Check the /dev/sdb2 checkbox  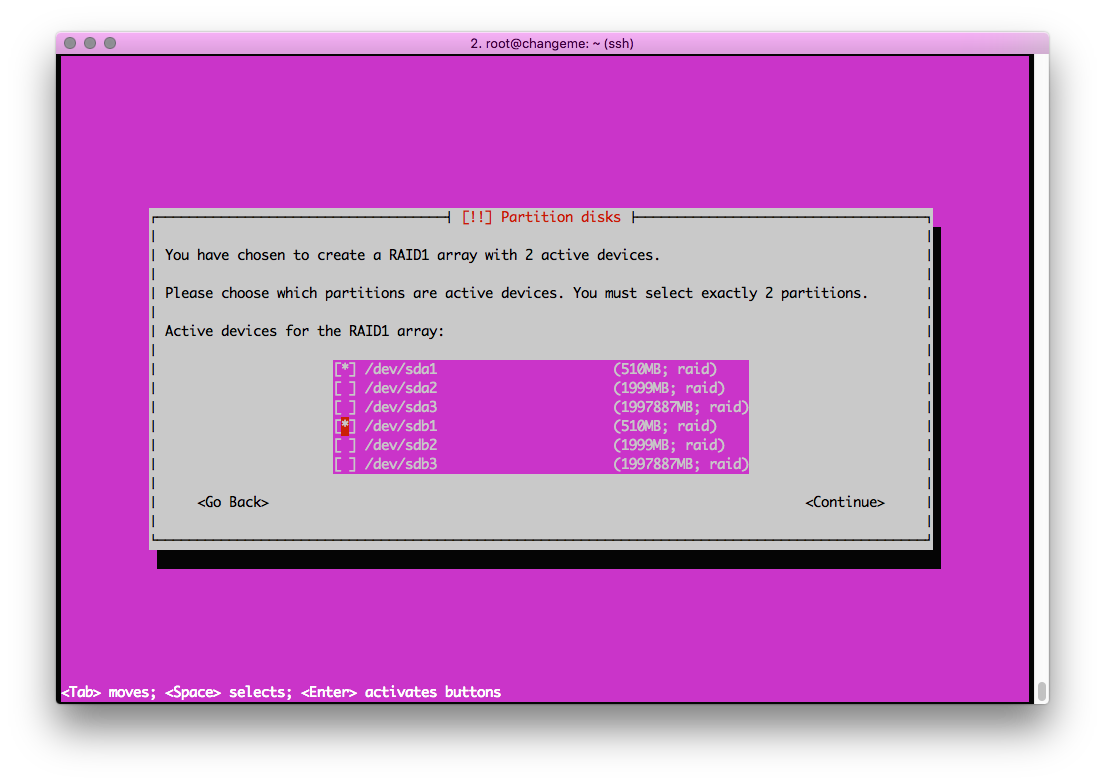pyautogui.click(x=345, y=445)
